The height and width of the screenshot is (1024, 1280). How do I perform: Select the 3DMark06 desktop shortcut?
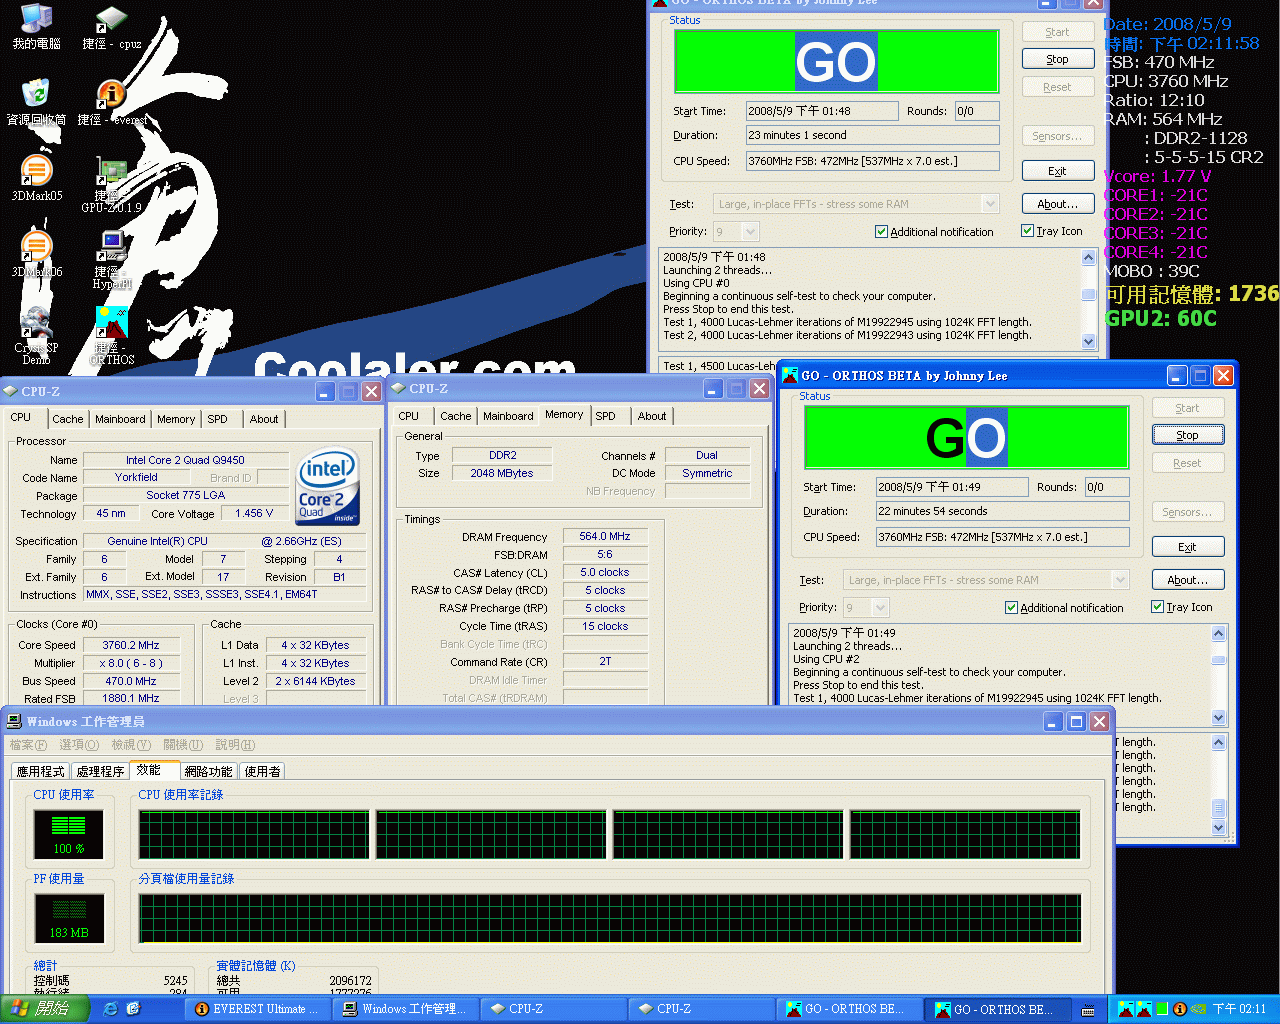coord(36,254)
